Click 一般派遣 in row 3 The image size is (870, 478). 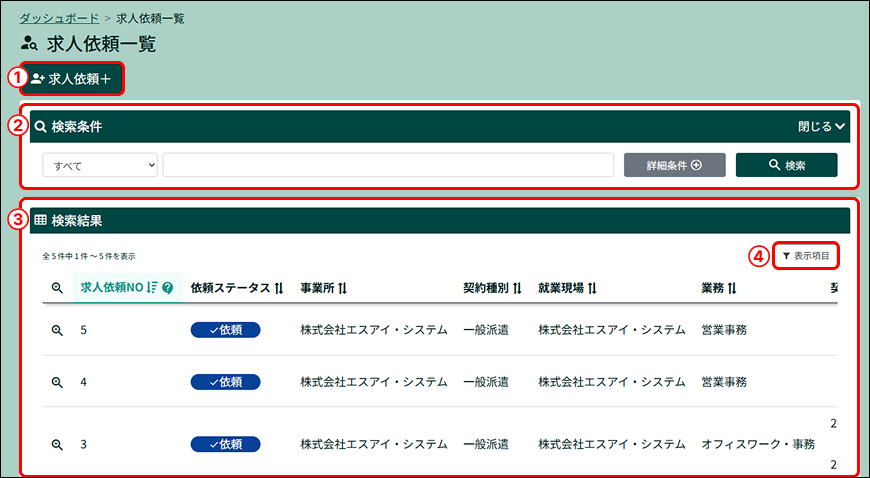[486, 445]
